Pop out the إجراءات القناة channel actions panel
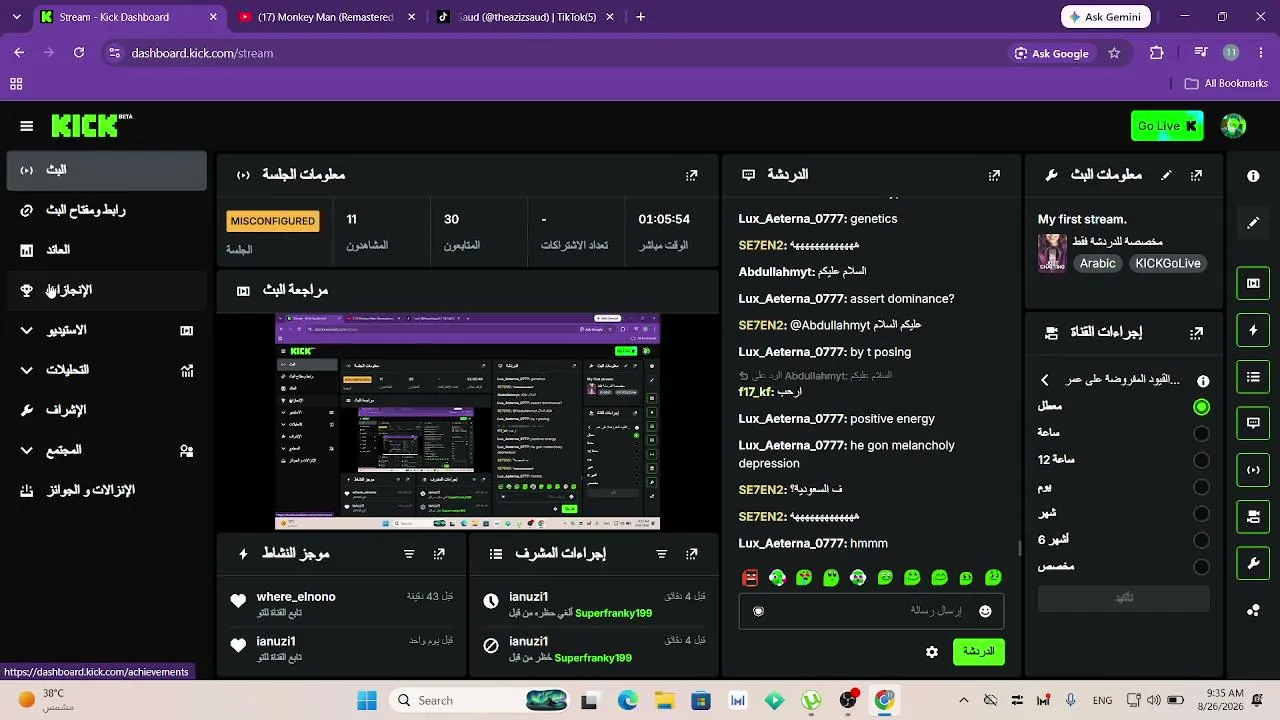This screenshot has width=1280, height=720. coord(1196,333)
